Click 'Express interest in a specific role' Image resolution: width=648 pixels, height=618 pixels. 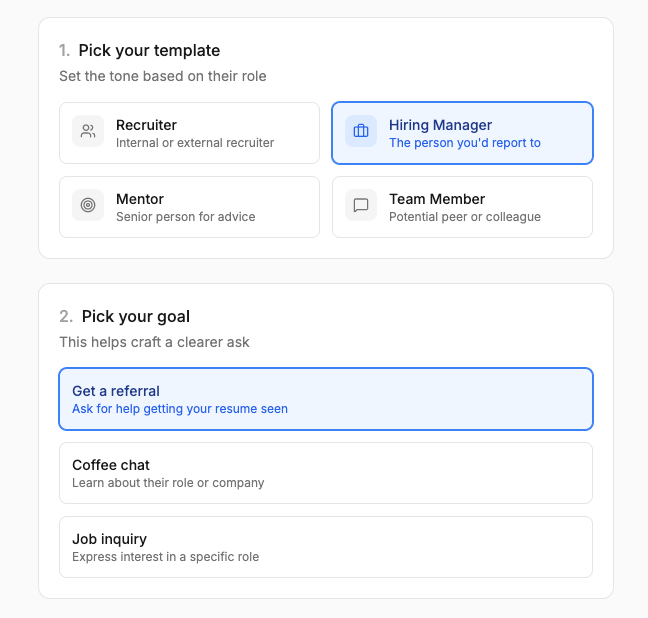click(165, 557)
